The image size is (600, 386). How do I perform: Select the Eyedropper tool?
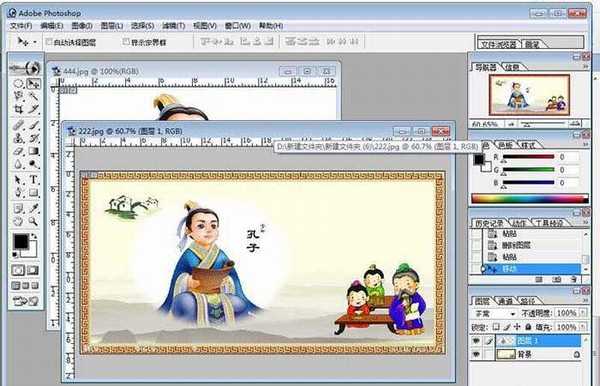(x=34, y=208)
